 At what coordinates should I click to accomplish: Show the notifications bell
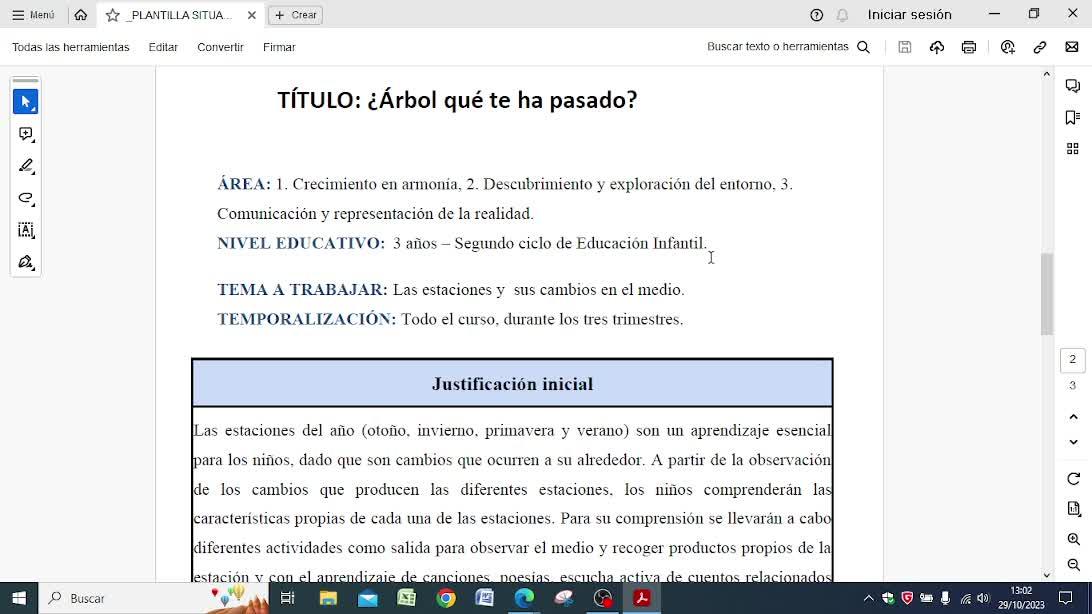[x=842, y=15]
